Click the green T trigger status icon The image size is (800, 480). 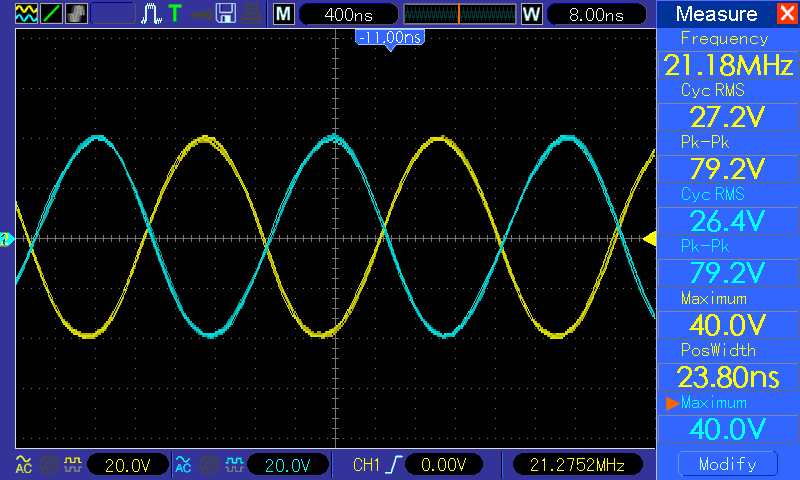[x=175, y=14]
